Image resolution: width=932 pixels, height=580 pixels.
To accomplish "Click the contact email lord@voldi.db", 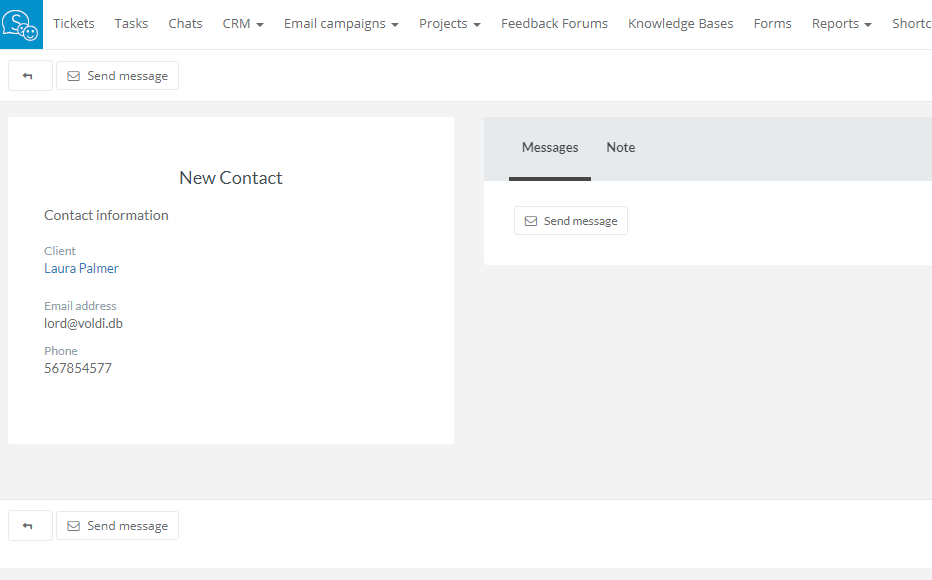I will click(83, 324).
